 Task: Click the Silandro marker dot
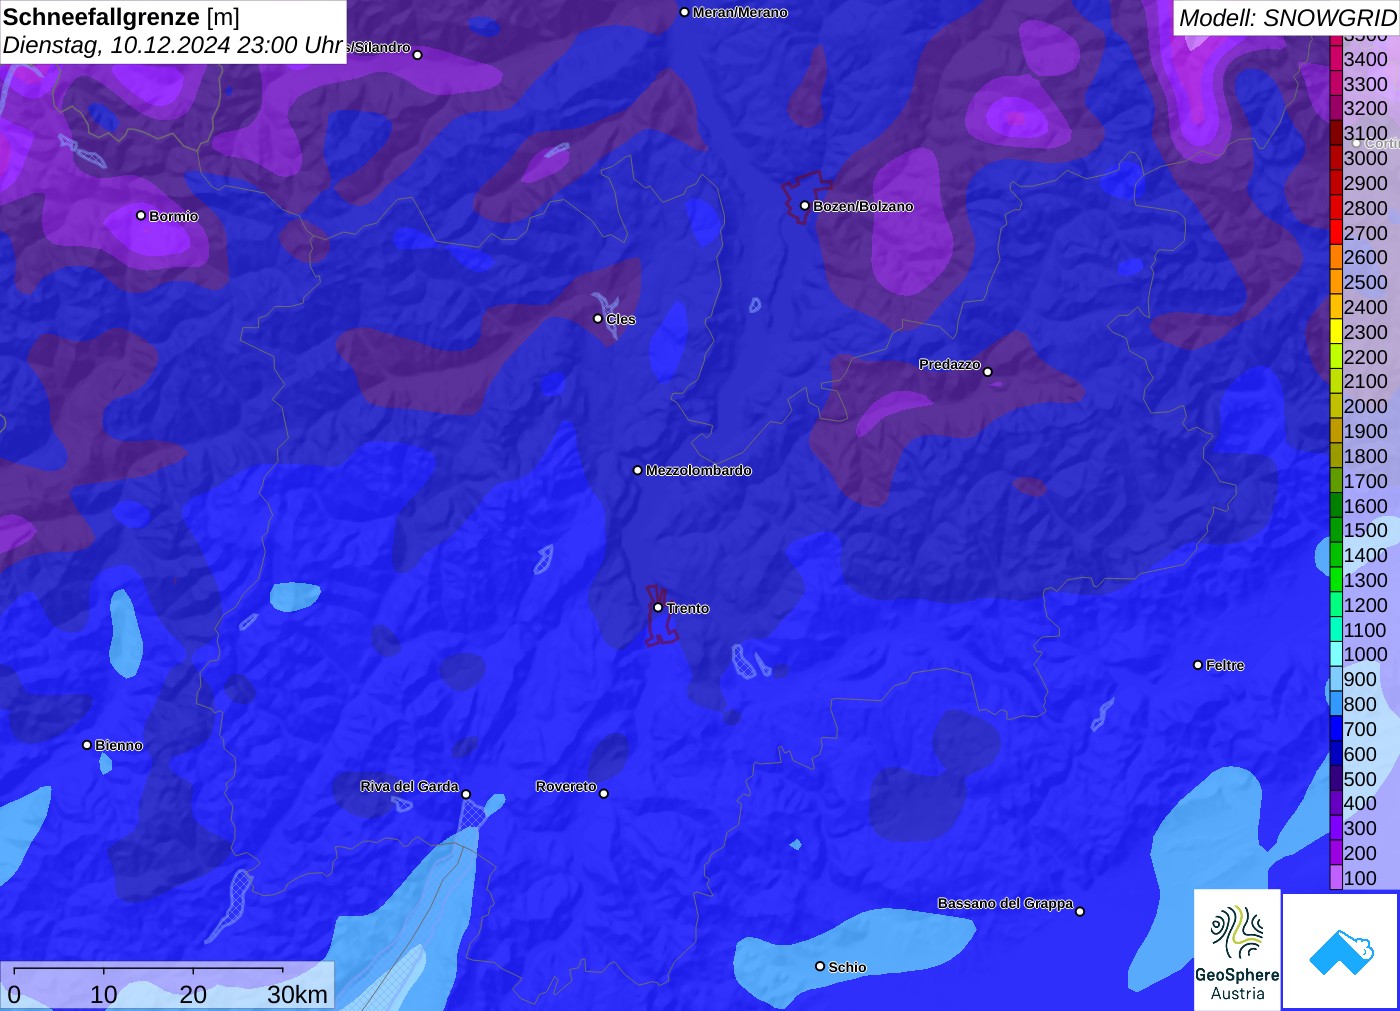point(418,55)
